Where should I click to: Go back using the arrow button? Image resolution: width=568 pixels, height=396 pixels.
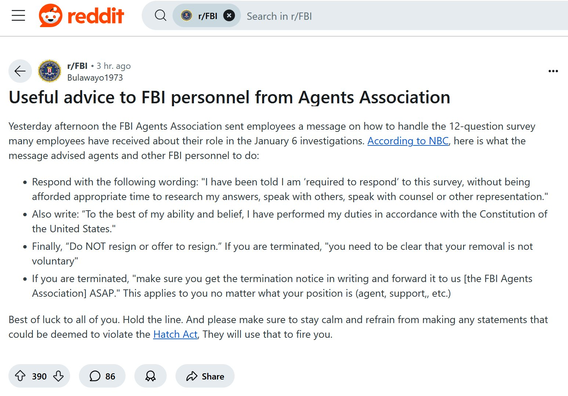20,71
